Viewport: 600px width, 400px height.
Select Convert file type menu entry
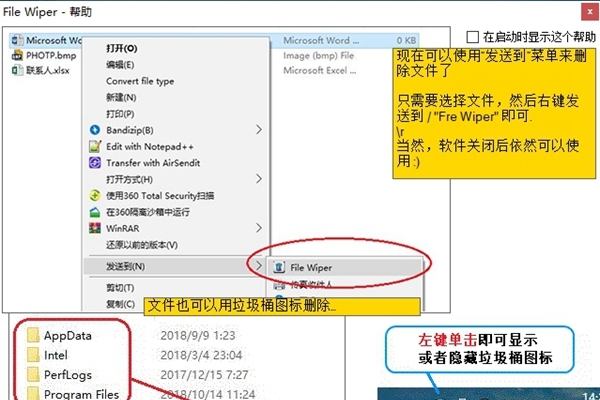140,81
